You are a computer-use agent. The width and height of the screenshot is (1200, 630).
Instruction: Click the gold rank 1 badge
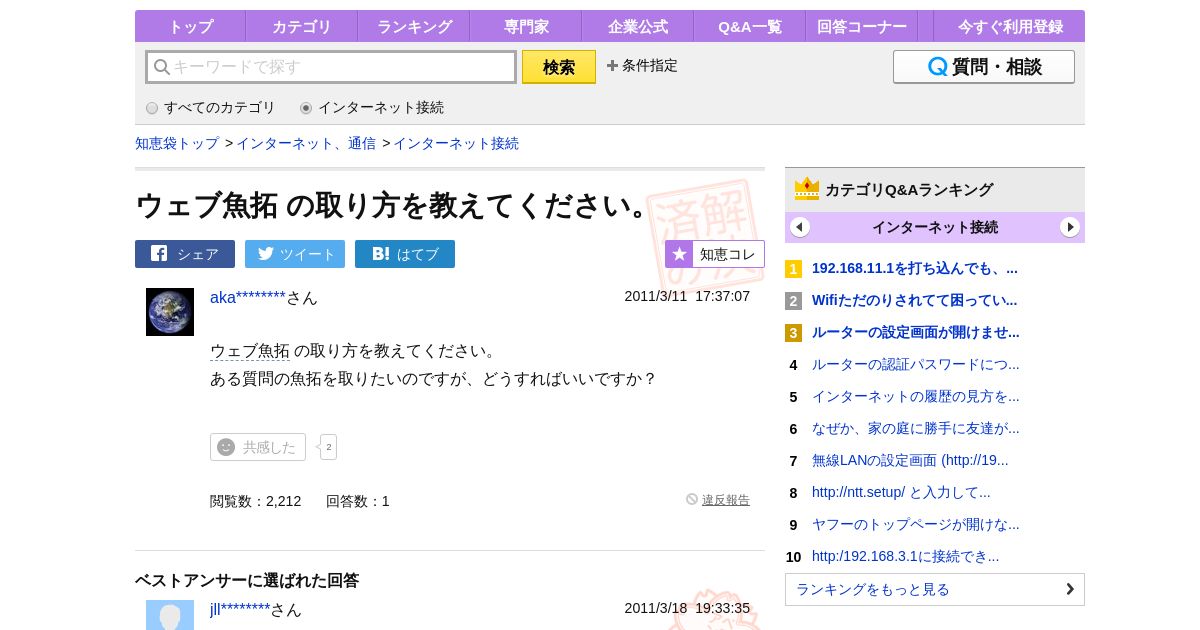pyautogui.click(x=793, y=269)
